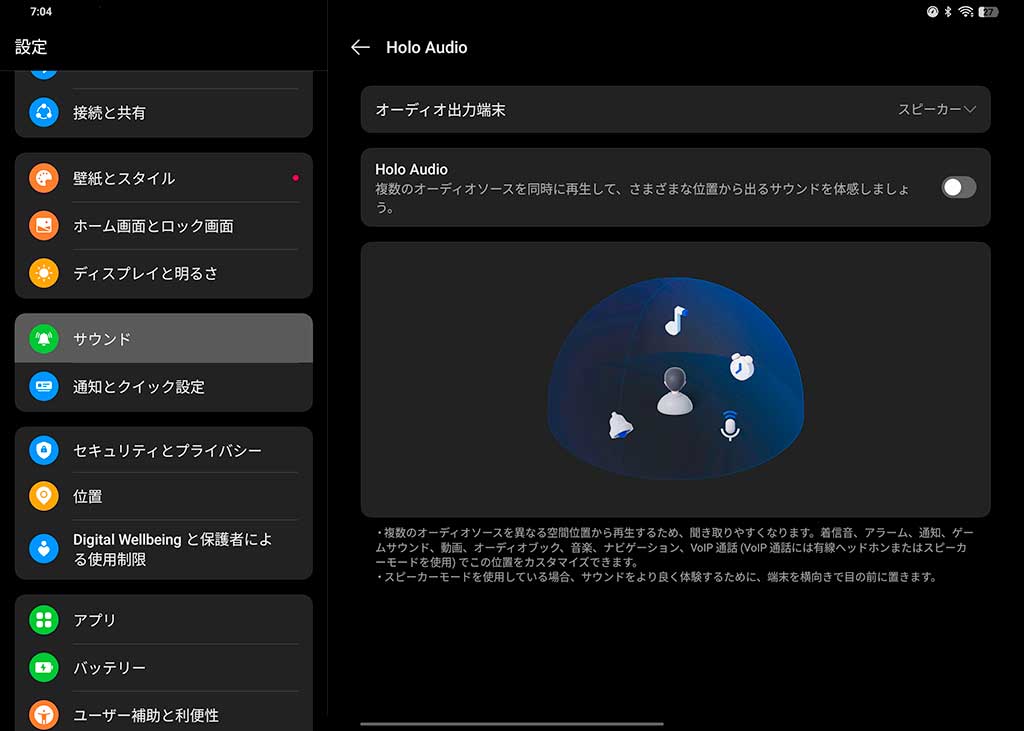Open the スピーカー output device dropdown
Image resolution: width=1024 pixels, height=731 pixels.
coord(936,109)
